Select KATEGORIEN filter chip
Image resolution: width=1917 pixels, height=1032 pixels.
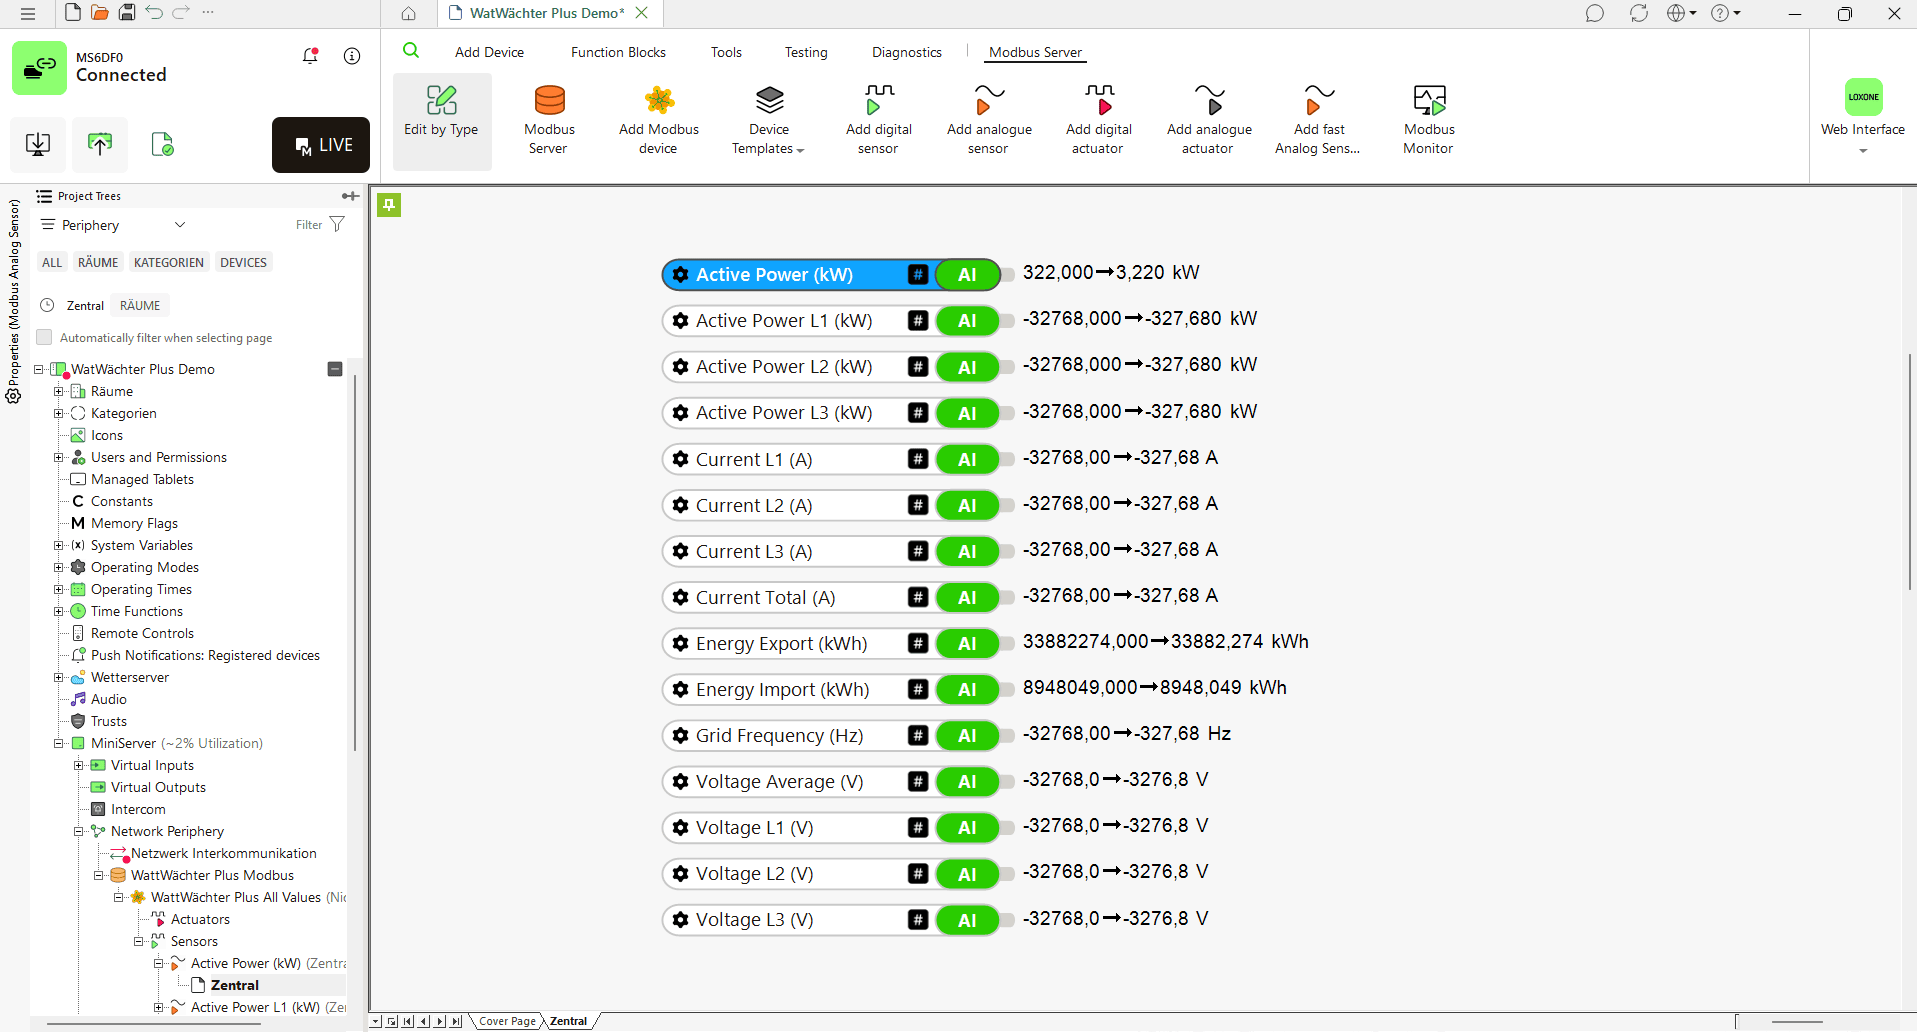pos(169,262)
